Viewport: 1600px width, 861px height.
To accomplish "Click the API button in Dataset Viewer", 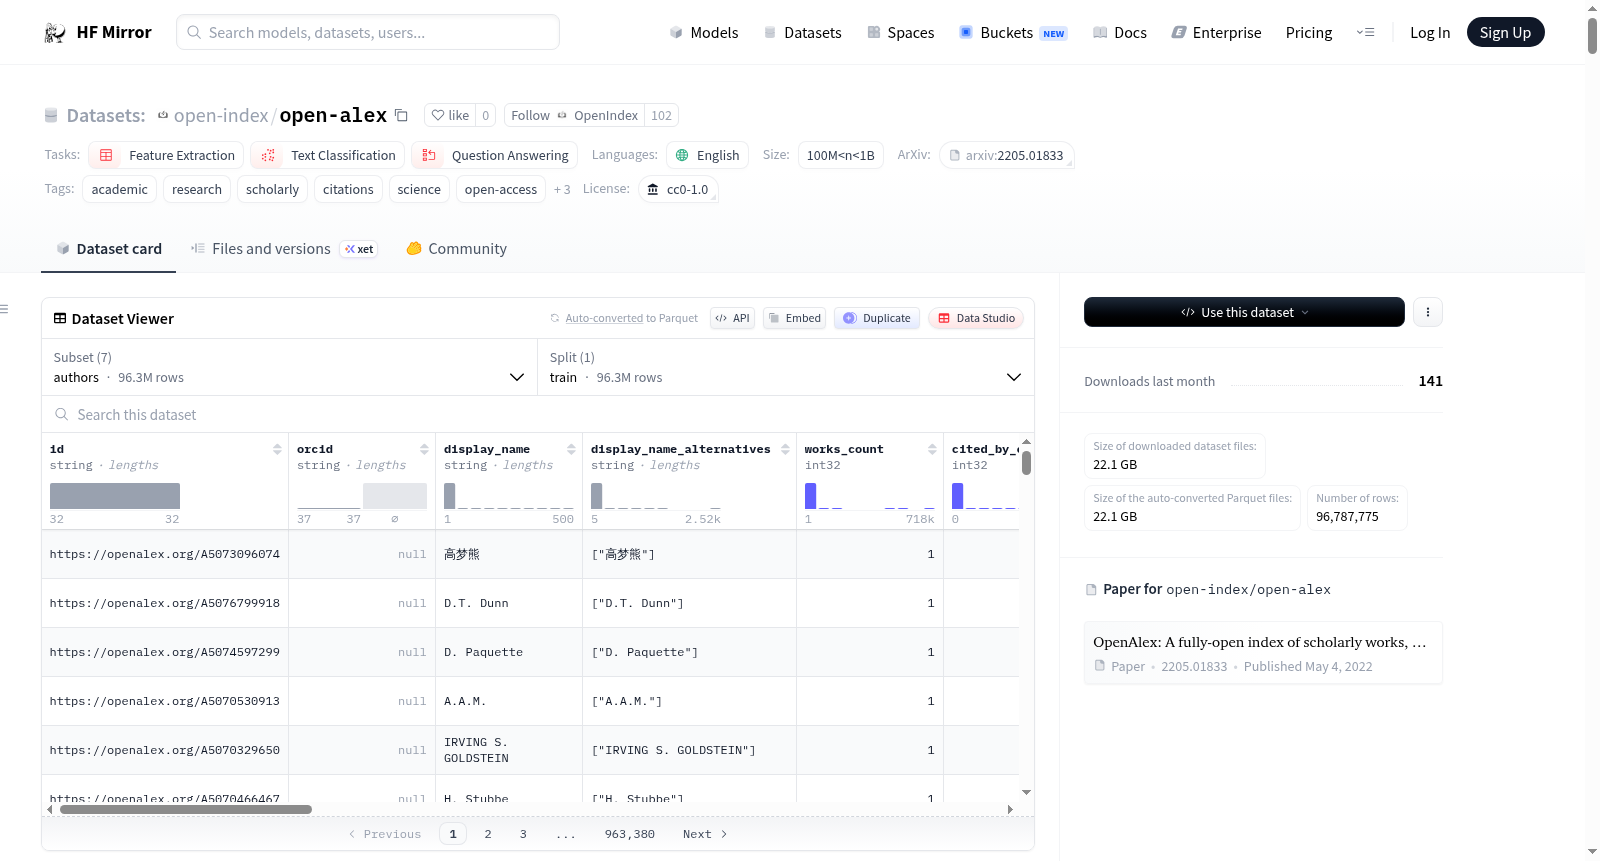I will click(732, 318).
